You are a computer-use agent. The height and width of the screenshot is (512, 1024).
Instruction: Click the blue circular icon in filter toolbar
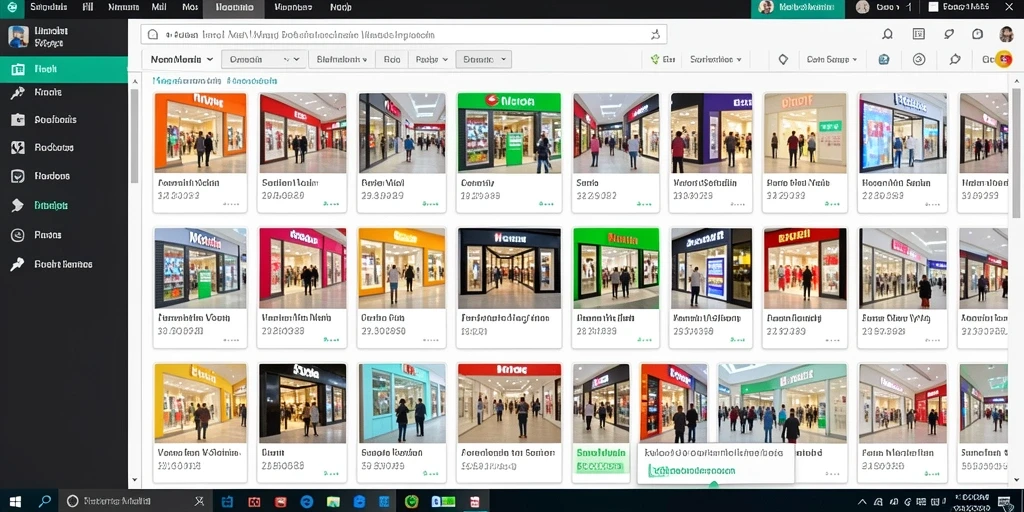tap(884, 59)
